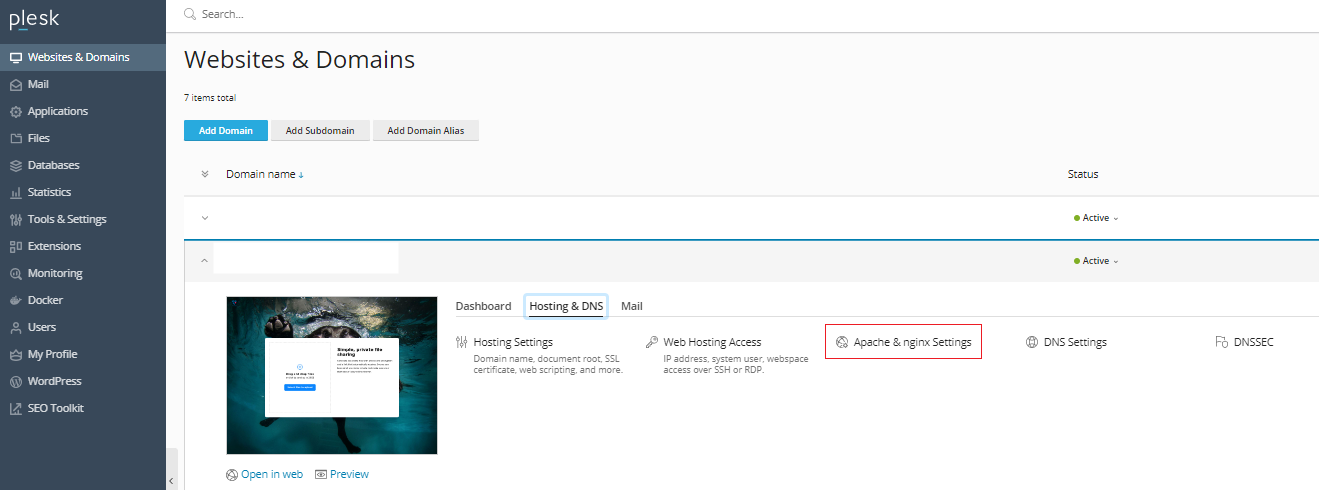Screen dimensions: 1319x490
Task: Open Docker from the sidebar
Action: coord(45,300)
